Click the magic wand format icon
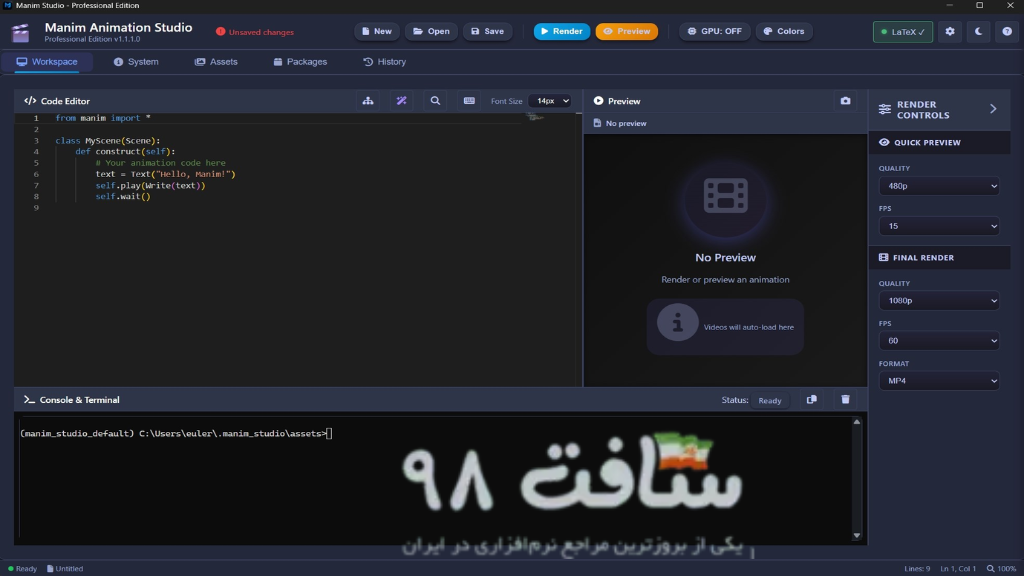This screenshot has width=1024, height=576. tap(402, 101)
